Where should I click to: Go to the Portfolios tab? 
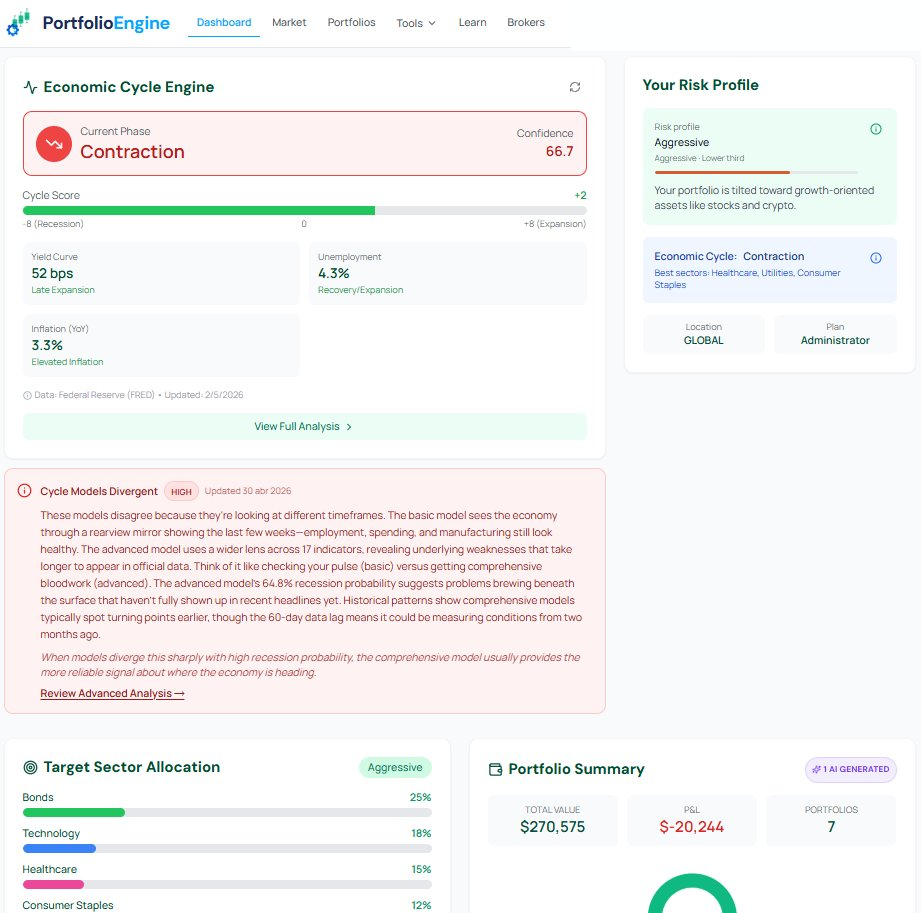(x=351, y=22)
